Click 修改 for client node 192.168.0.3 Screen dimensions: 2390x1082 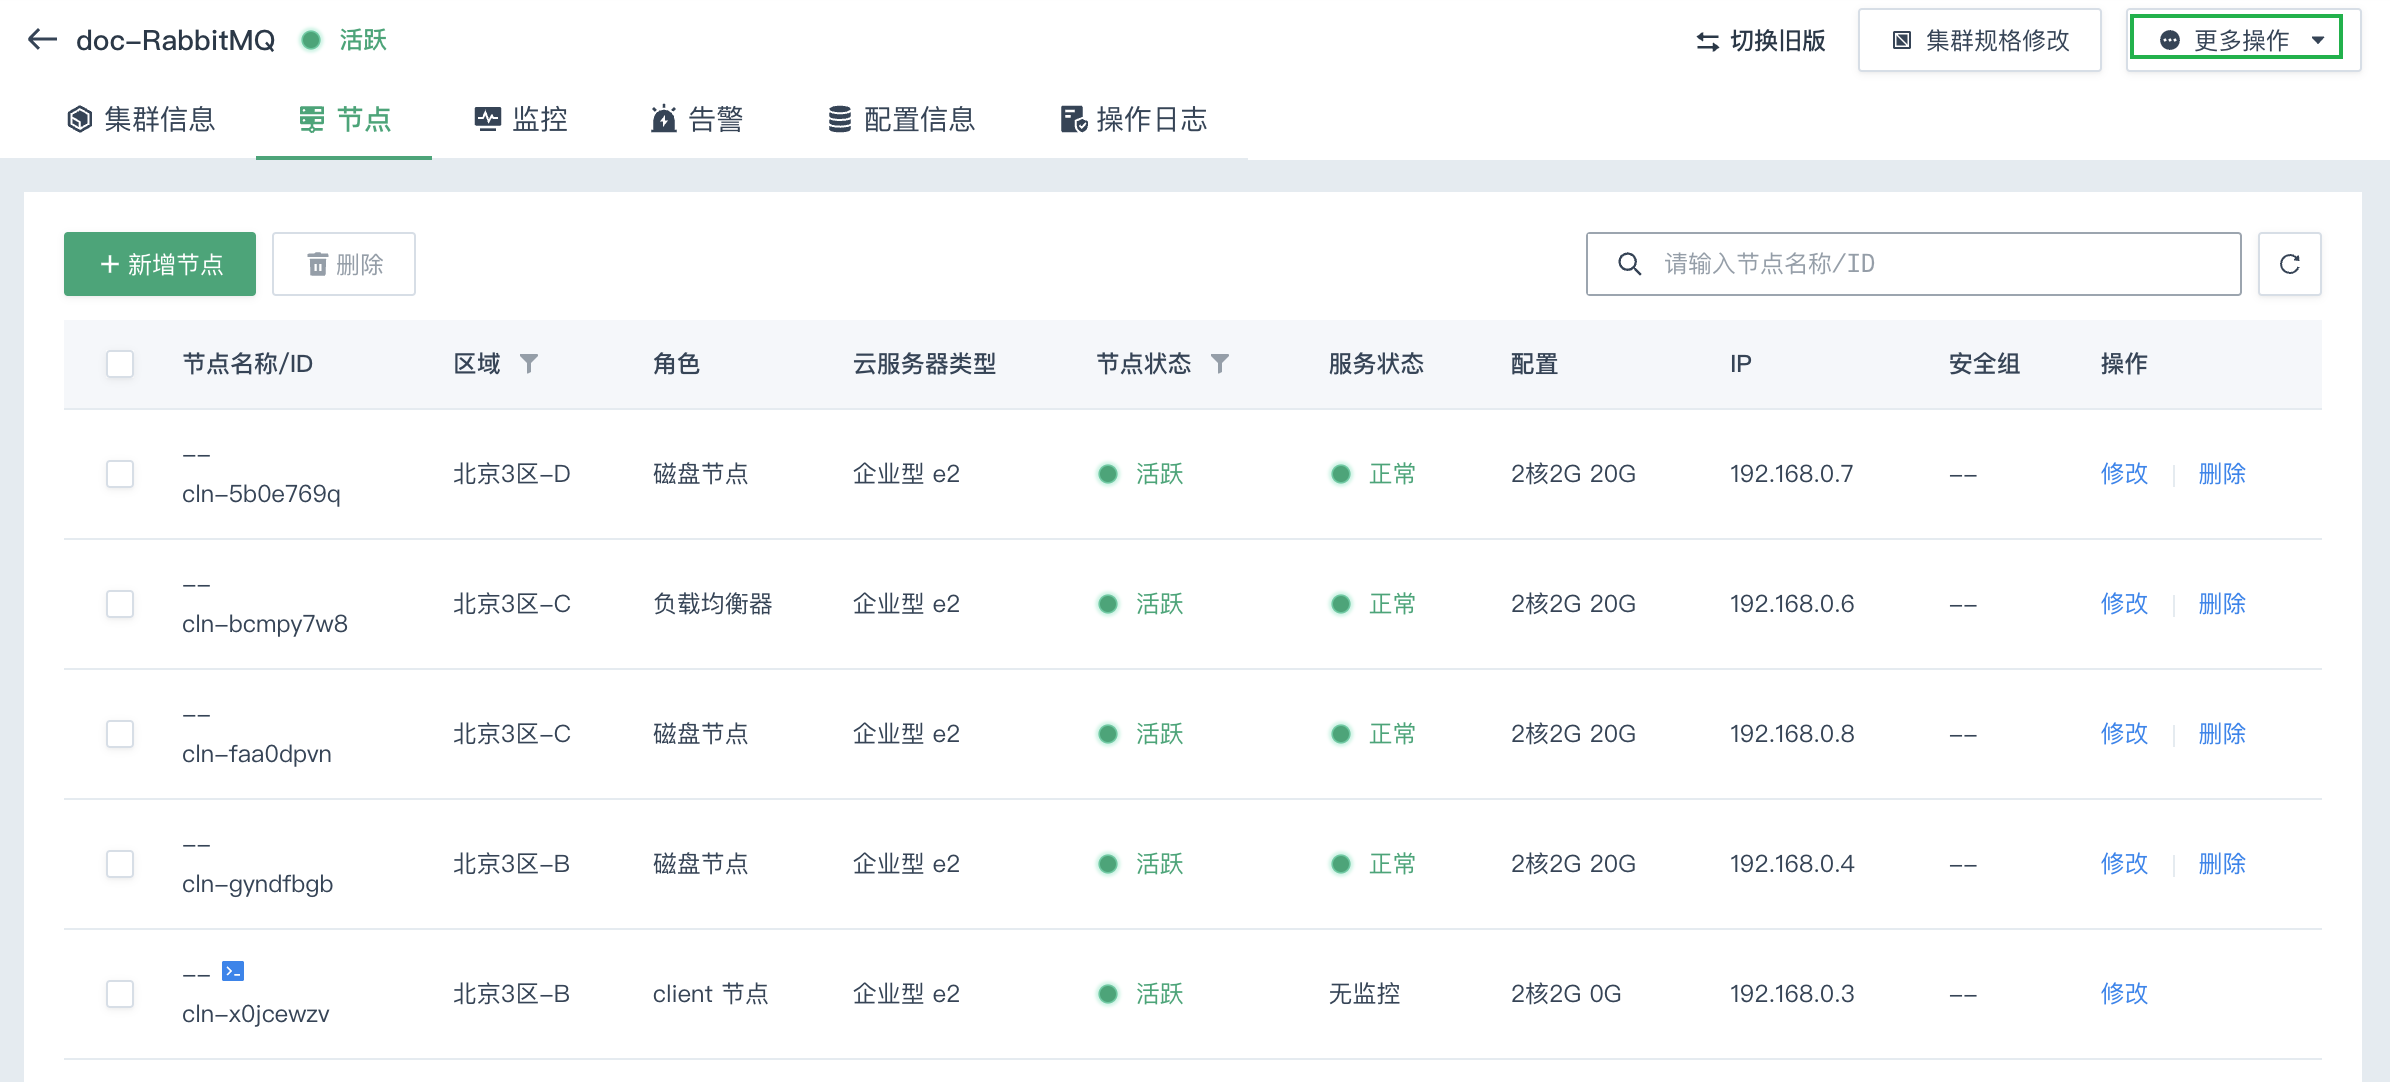[2124, 994]
